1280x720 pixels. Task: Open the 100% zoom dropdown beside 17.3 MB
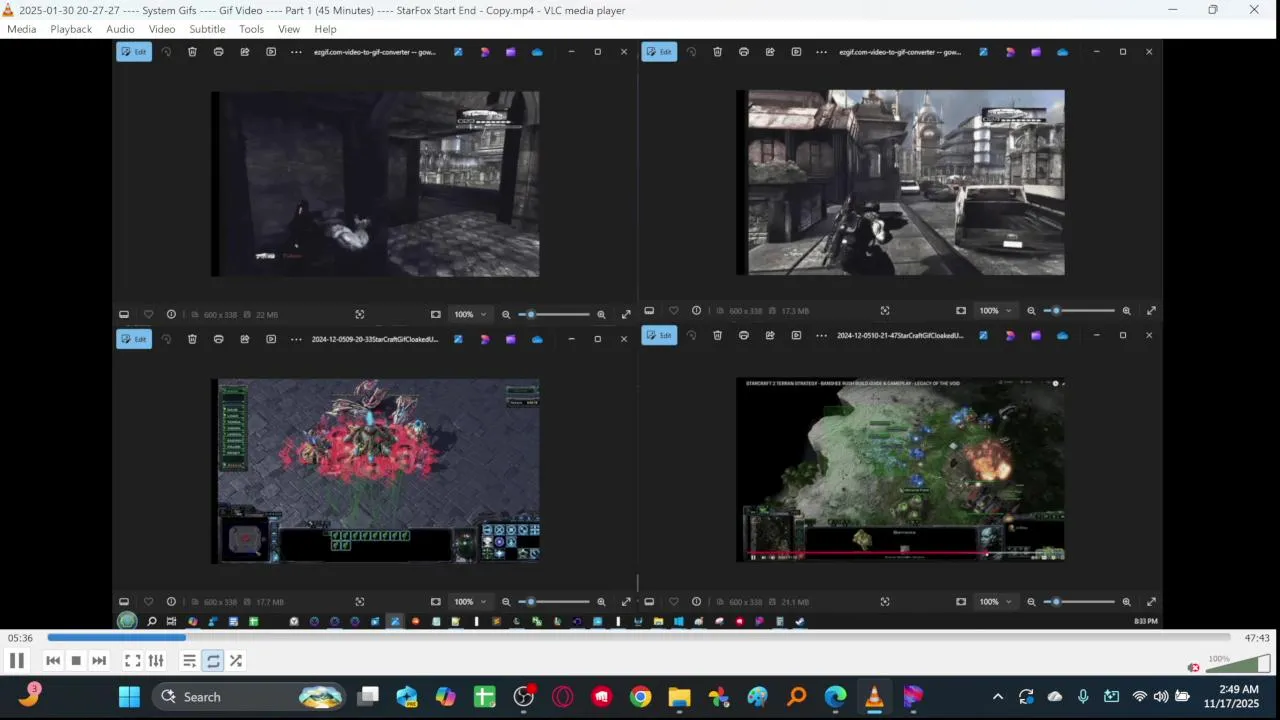(x=995, y=311)
